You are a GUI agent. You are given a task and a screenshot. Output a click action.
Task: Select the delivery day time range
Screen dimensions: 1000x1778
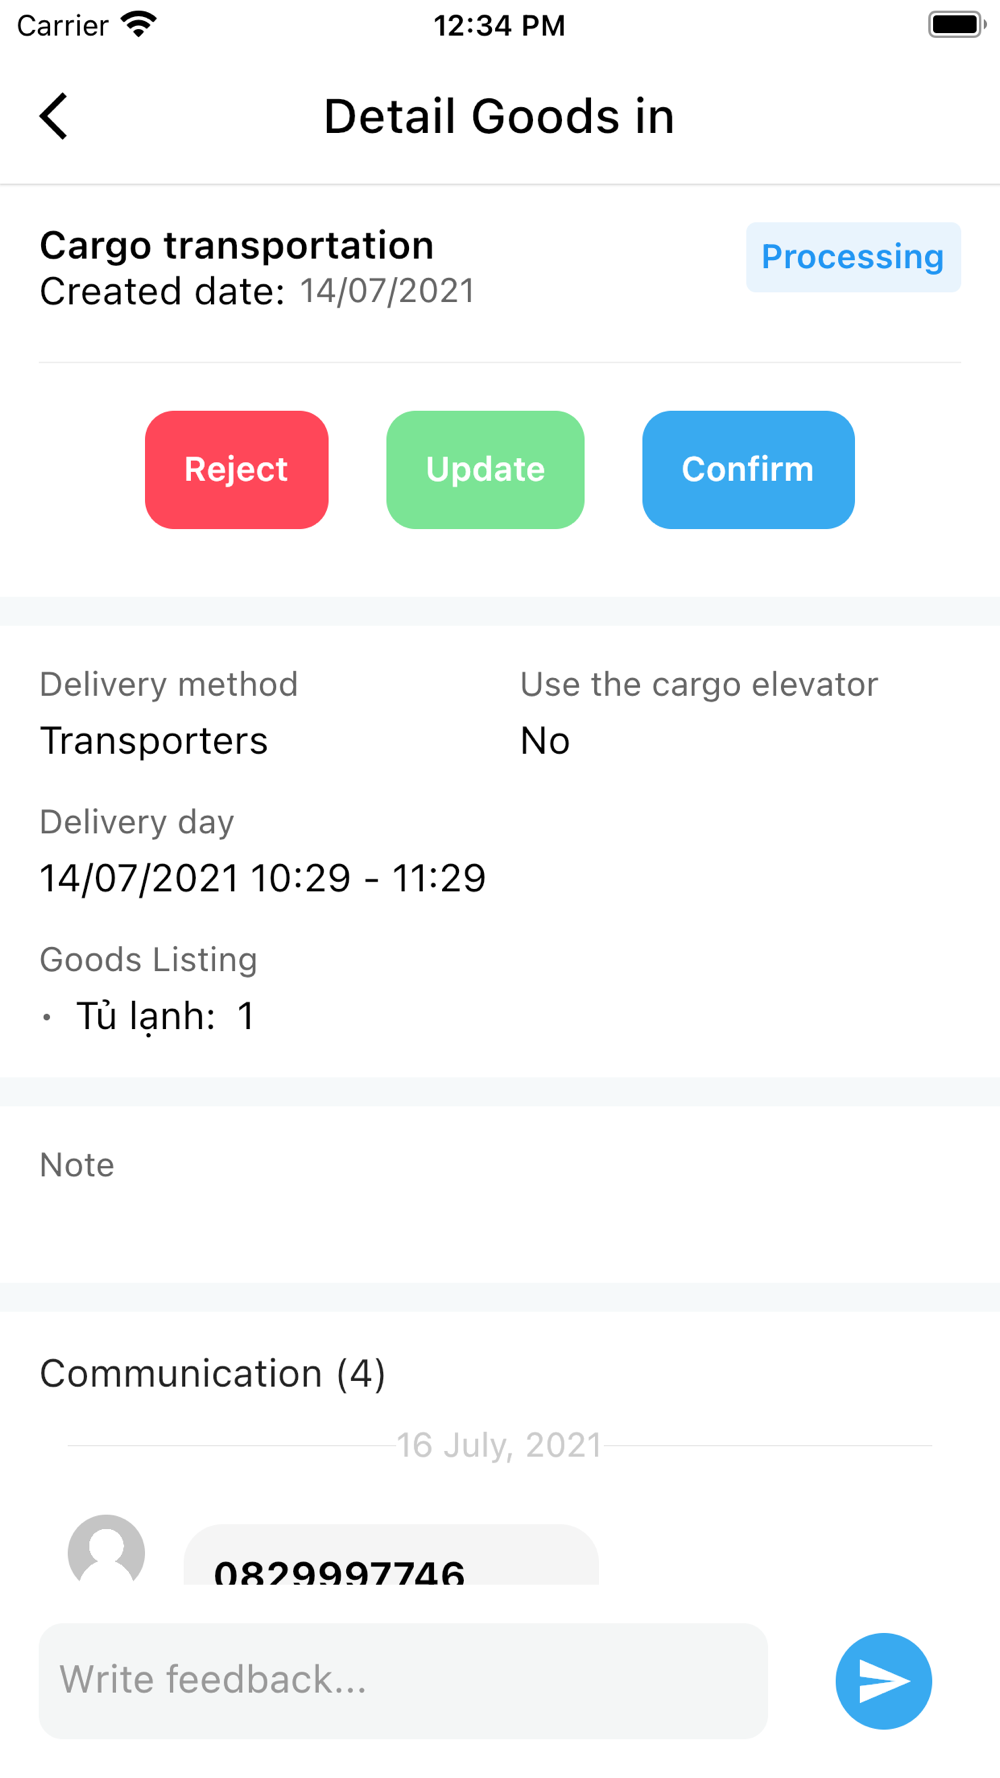[262, 878]
